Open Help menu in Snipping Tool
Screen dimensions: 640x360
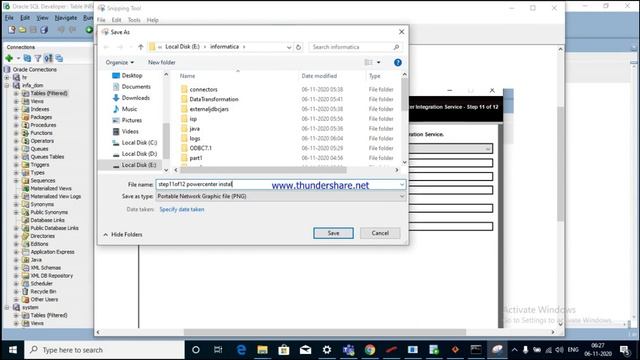pos(152,20)
